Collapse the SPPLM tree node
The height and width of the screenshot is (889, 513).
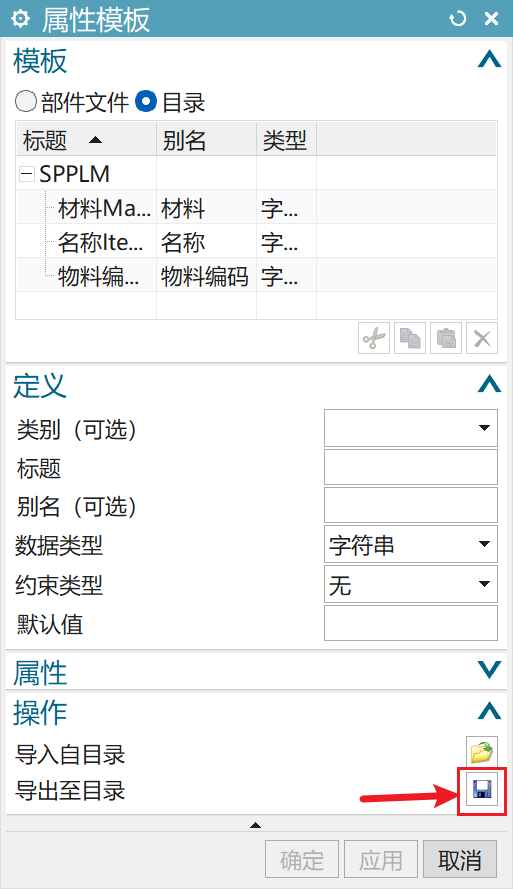27,173
